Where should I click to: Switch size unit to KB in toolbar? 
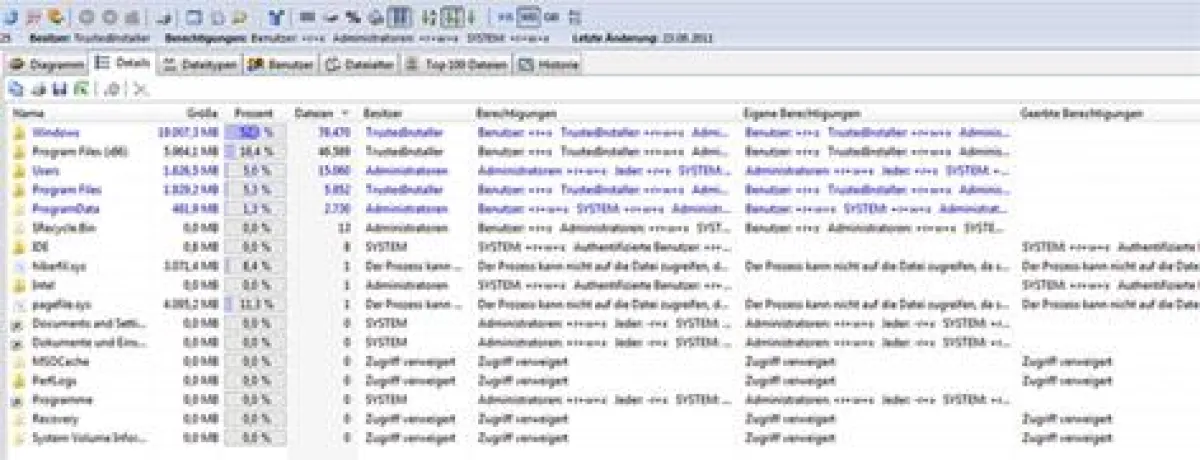[x=506, y=17]
